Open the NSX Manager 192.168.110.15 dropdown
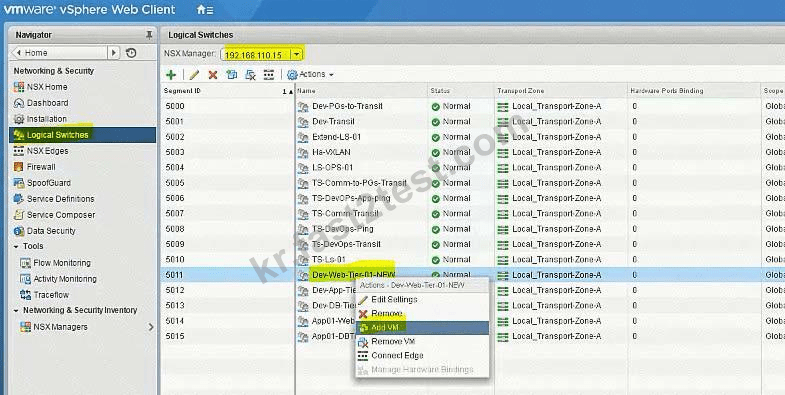 tap(297, 55)
